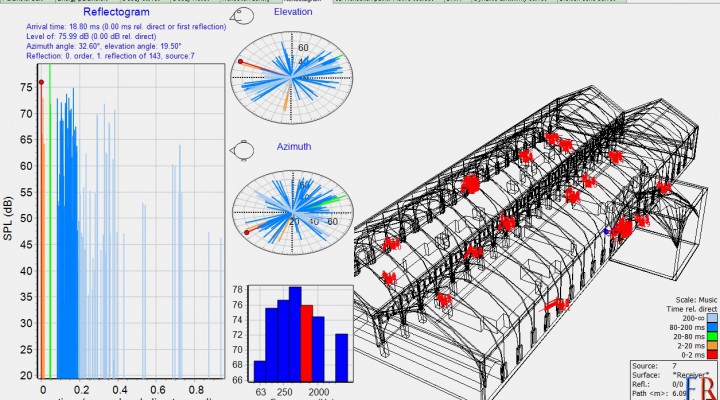Screen dimensions: 720x400
Task: Select the red direct-sound dot in the reflectogram
Action: point(41,82)
